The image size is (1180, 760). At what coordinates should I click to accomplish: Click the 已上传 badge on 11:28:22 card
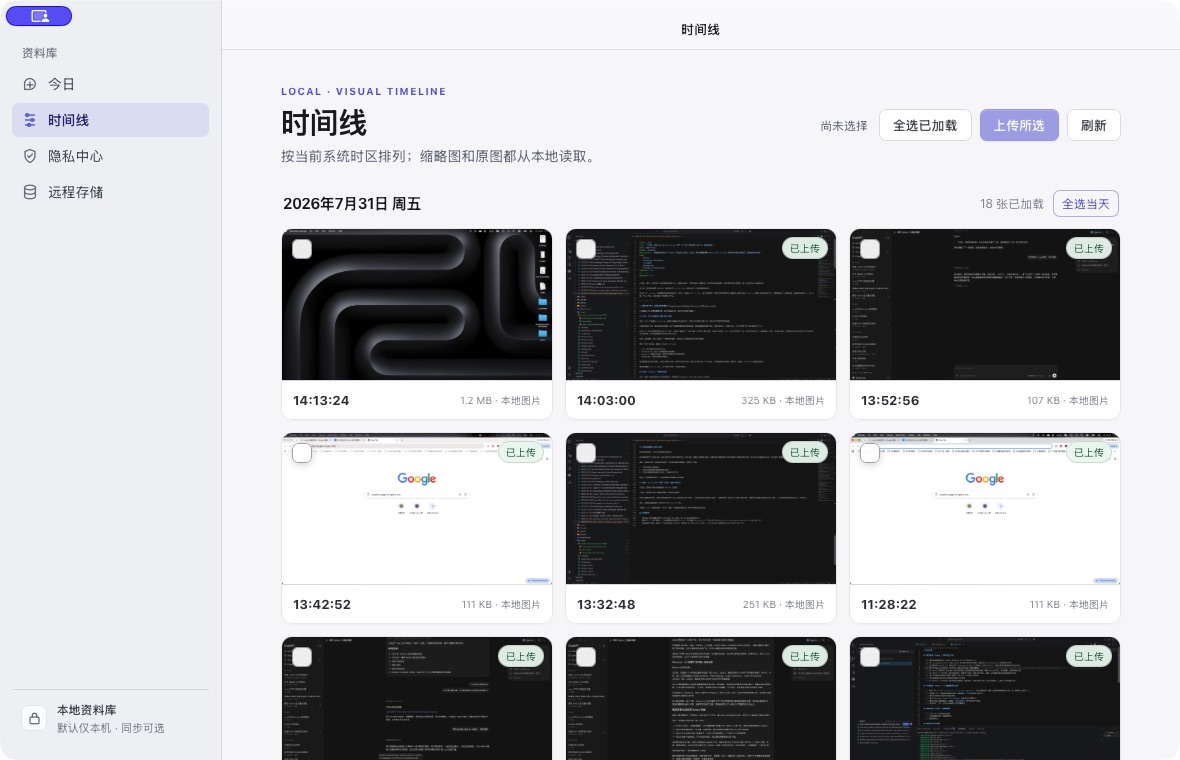click(x=1089, y=452)
